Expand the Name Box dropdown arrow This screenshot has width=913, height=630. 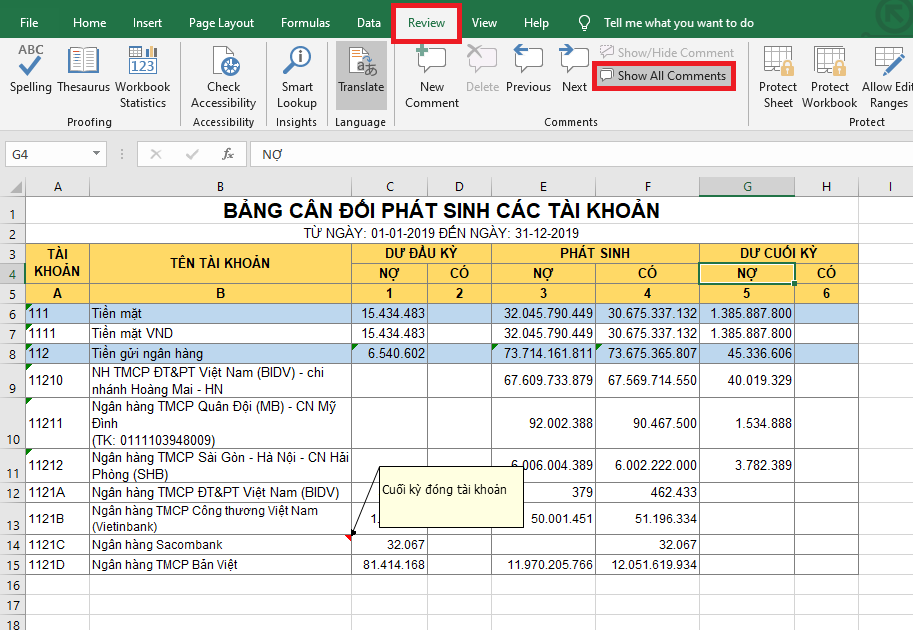pyautogui.click(x=97, y=154)
